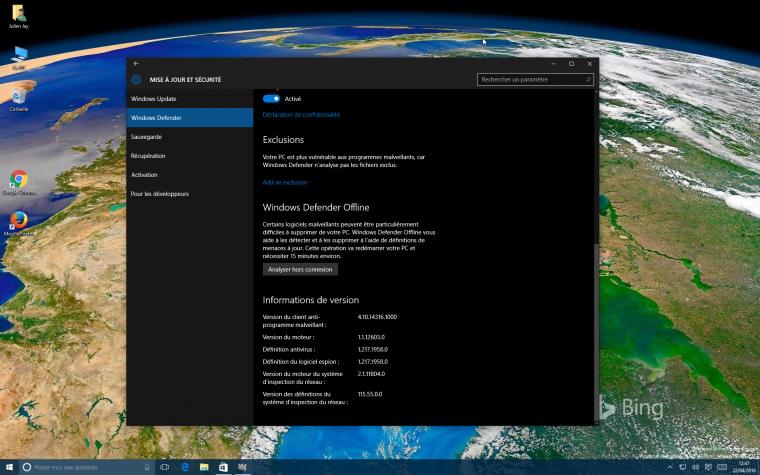Click the 'Version du moteur :' label
Screen dimensions: 760x475
coord(288,337)
